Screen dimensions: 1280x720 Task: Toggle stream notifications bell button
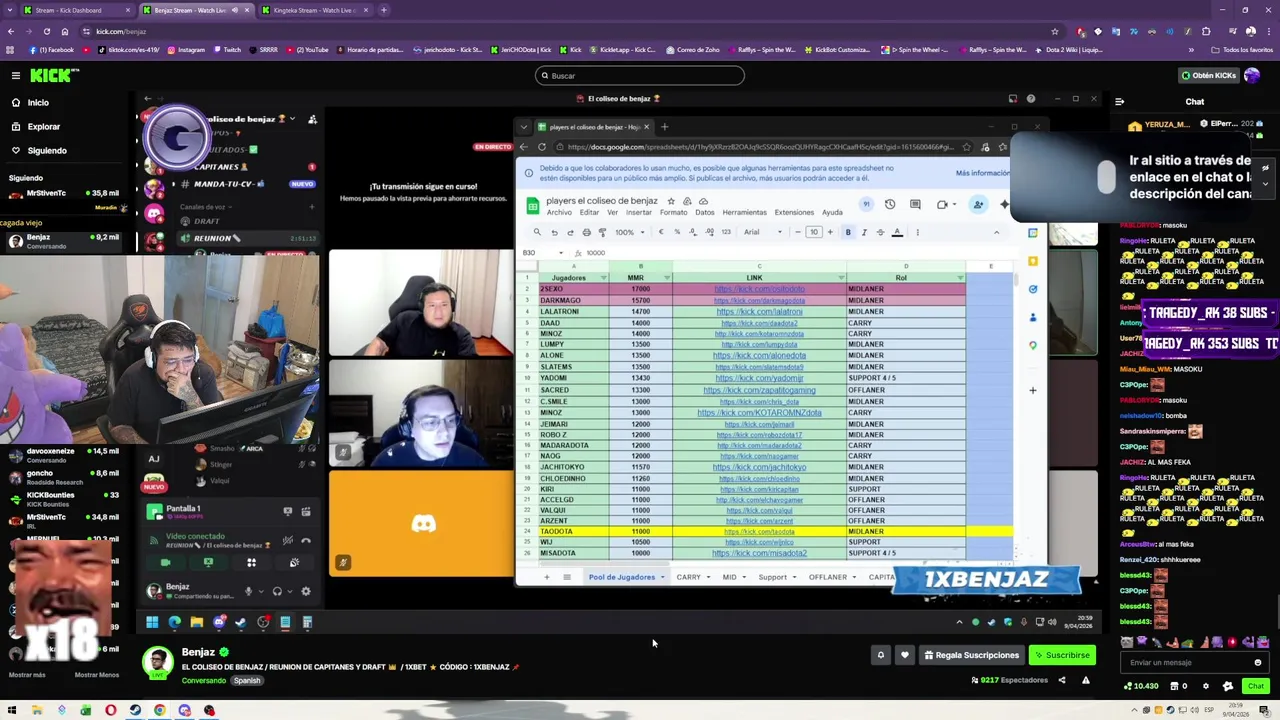click(881, 655)
